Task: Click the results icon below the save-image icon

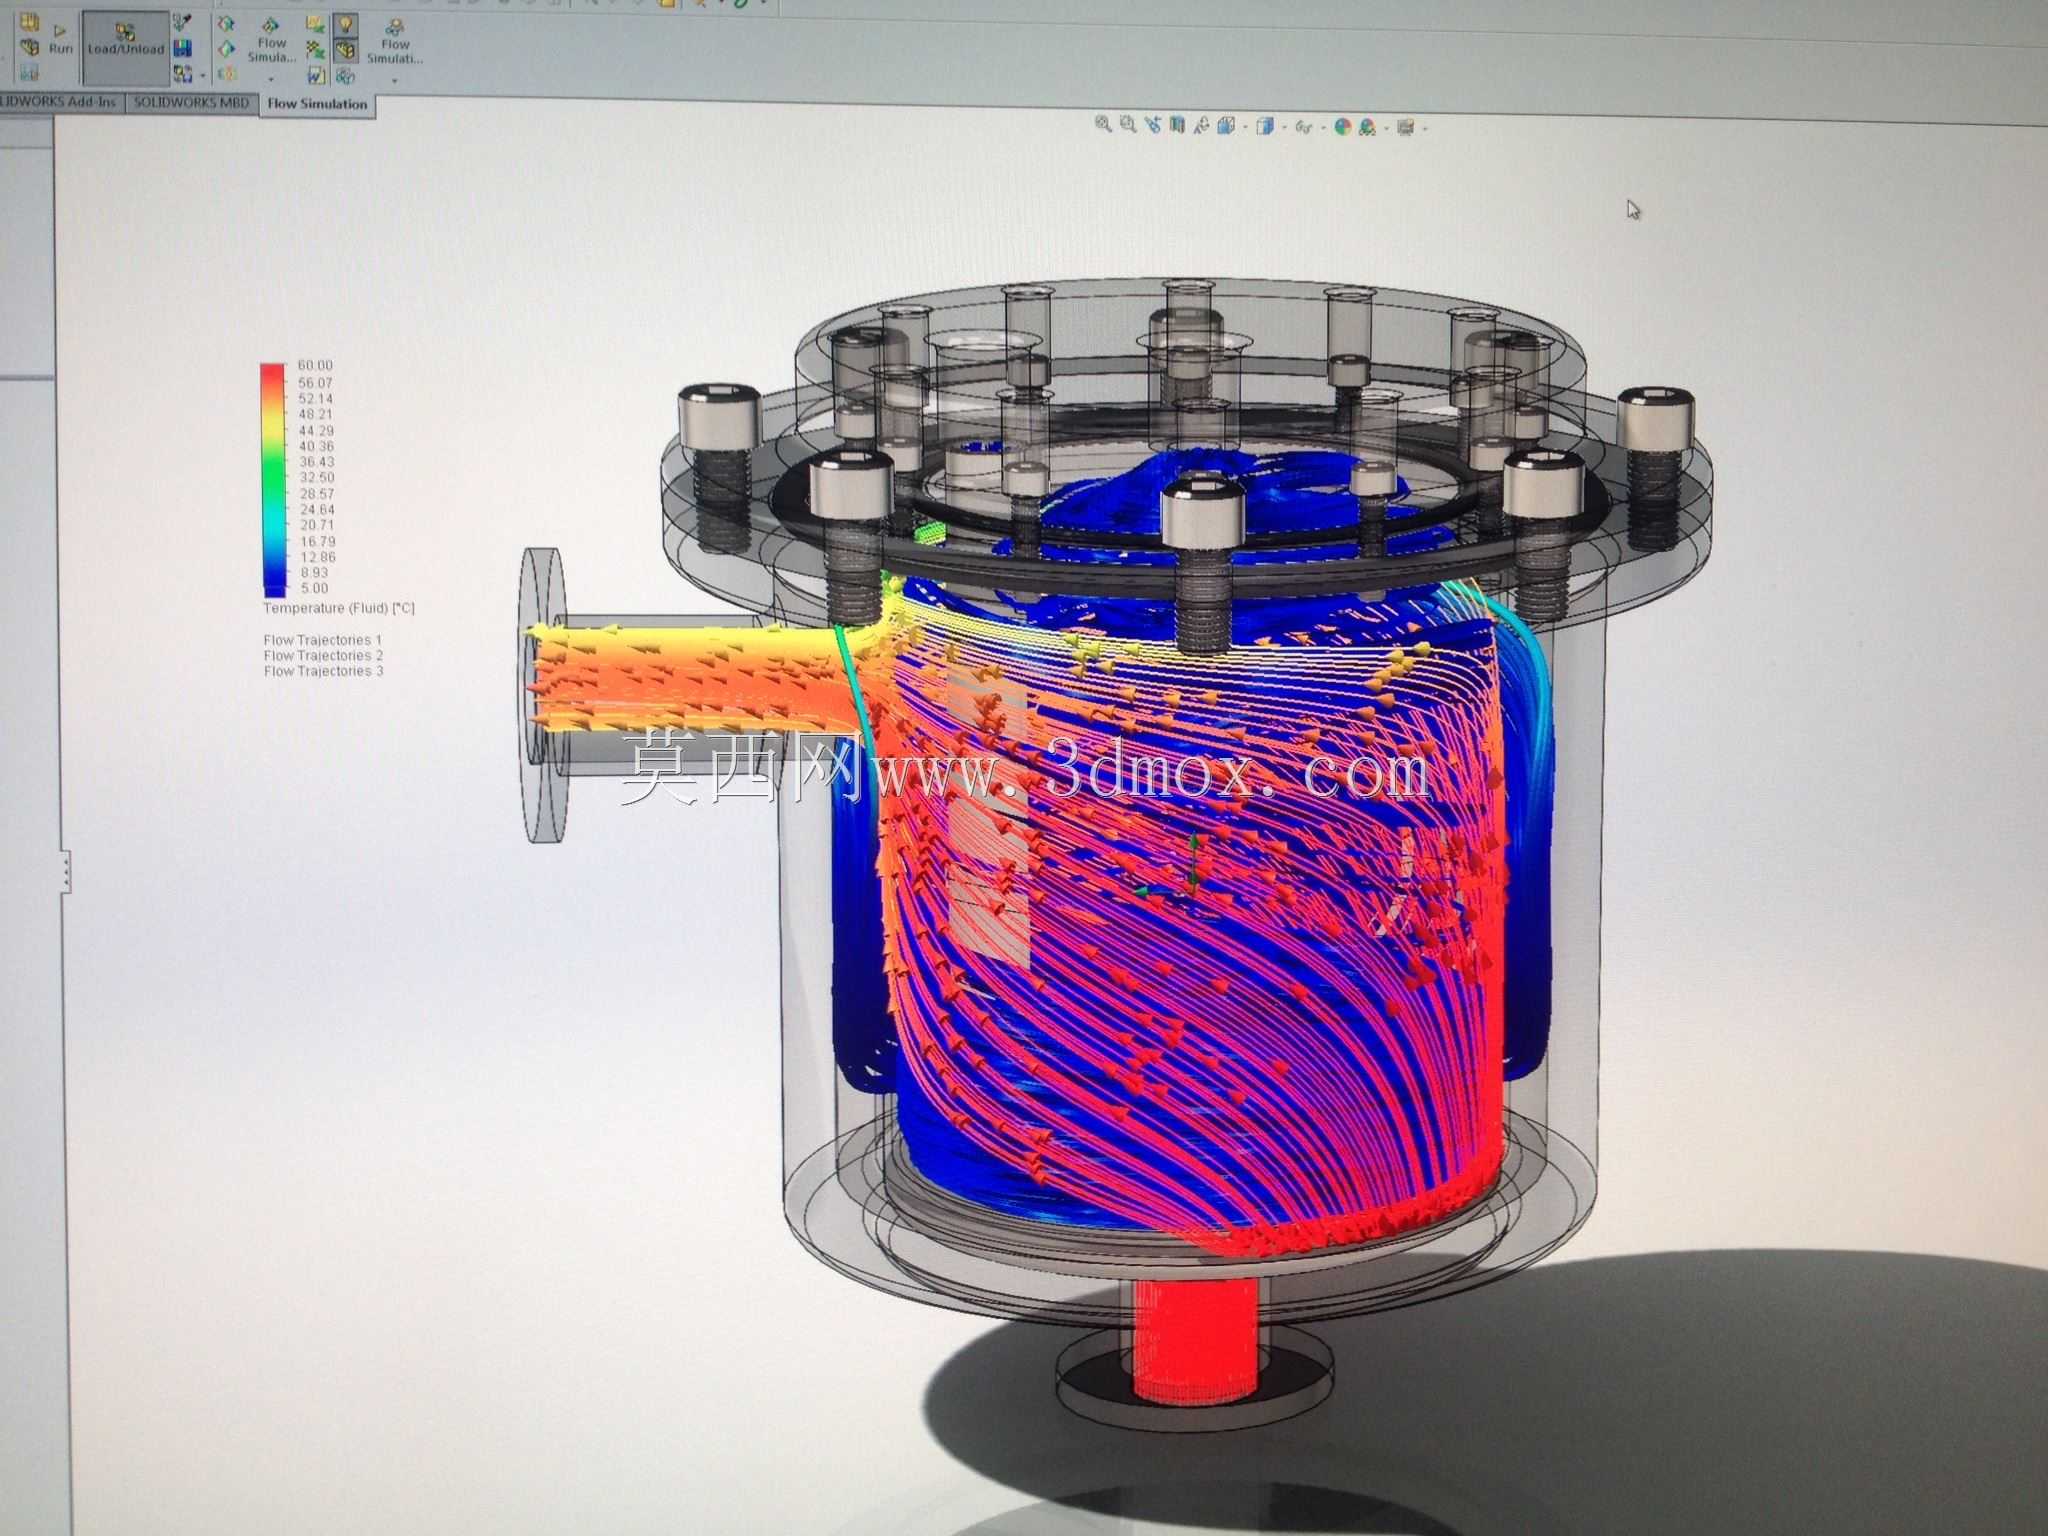Action: click(182, 73)
